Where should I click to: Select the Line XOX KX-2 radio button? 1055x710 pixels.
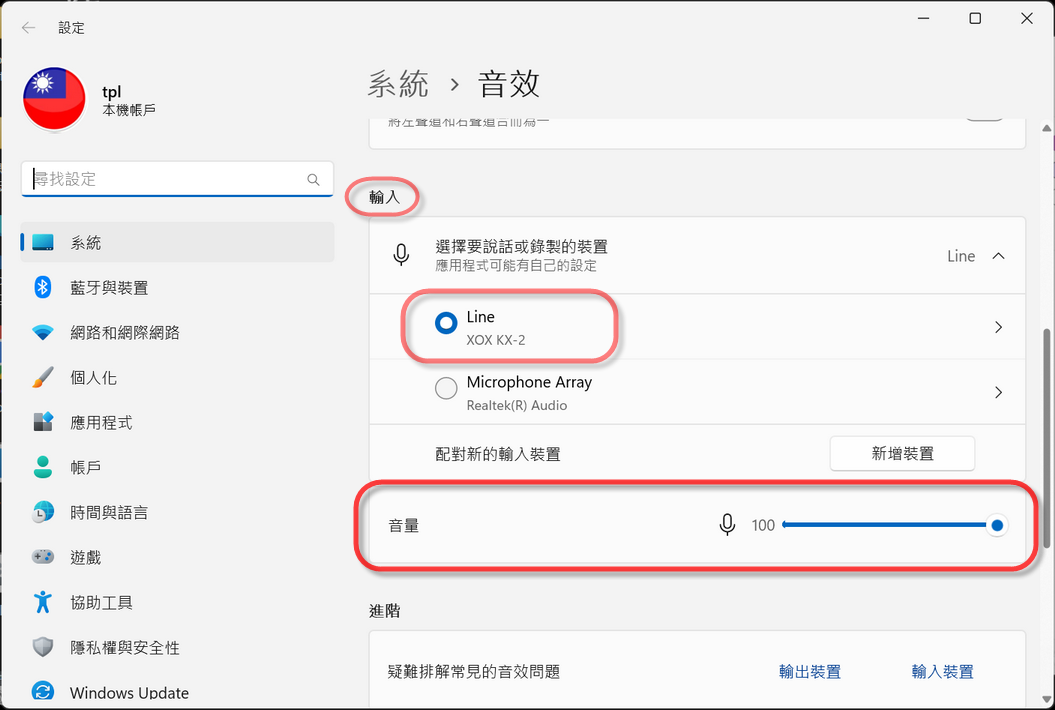point(446,323)
